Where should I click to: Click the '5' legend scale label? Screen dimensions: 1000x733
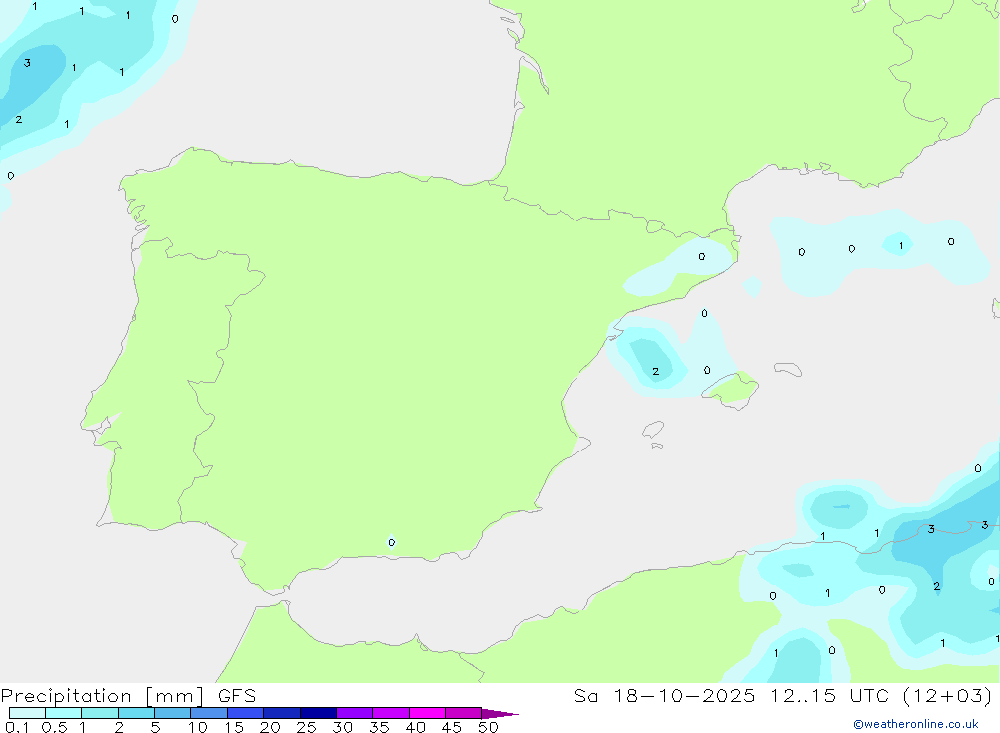[155, 727]
